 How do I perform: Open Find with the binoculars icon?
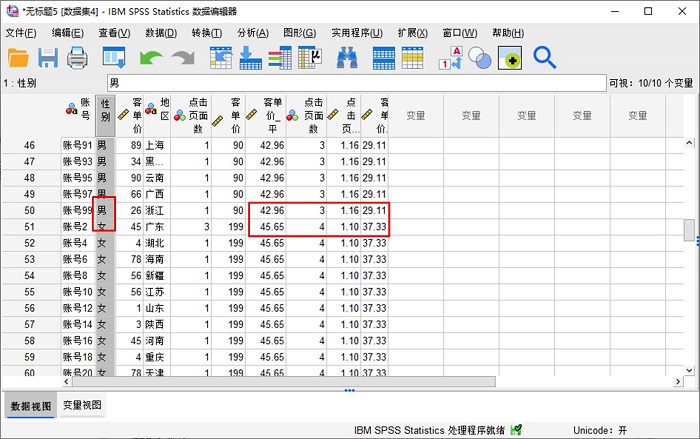coord(347,58)
